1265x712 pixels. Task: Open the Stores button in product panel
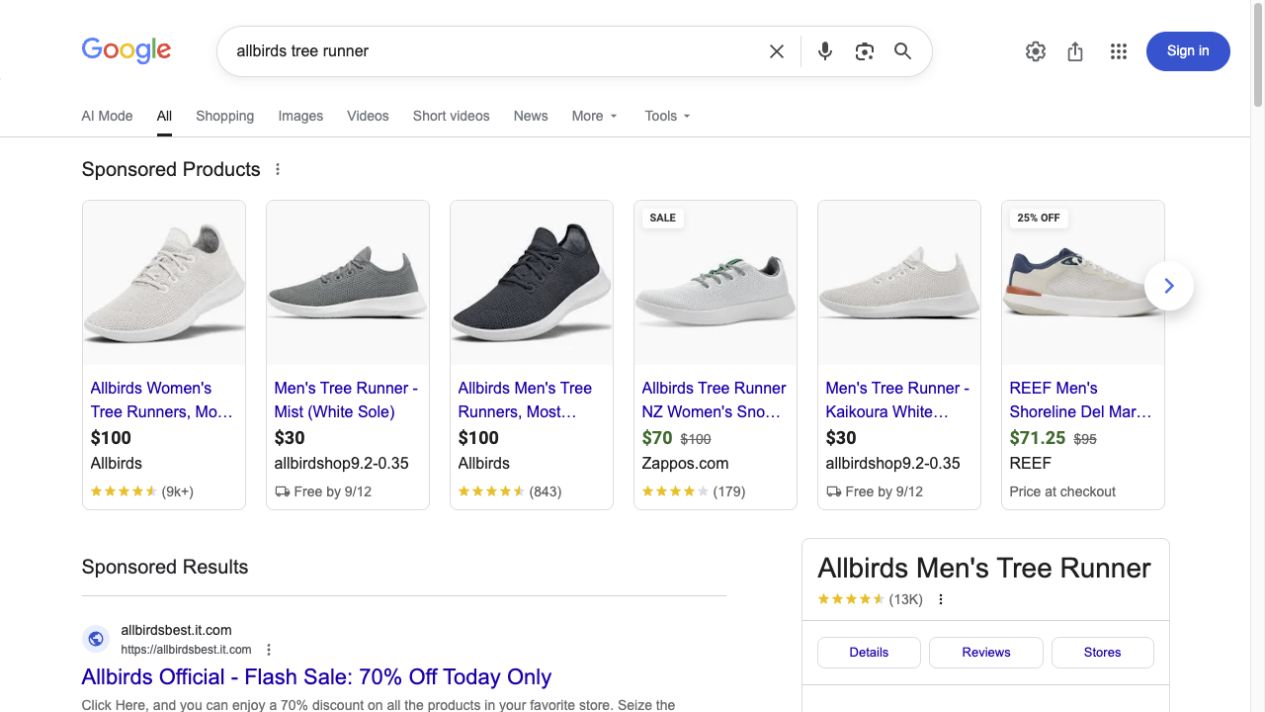click(1102, 652)
